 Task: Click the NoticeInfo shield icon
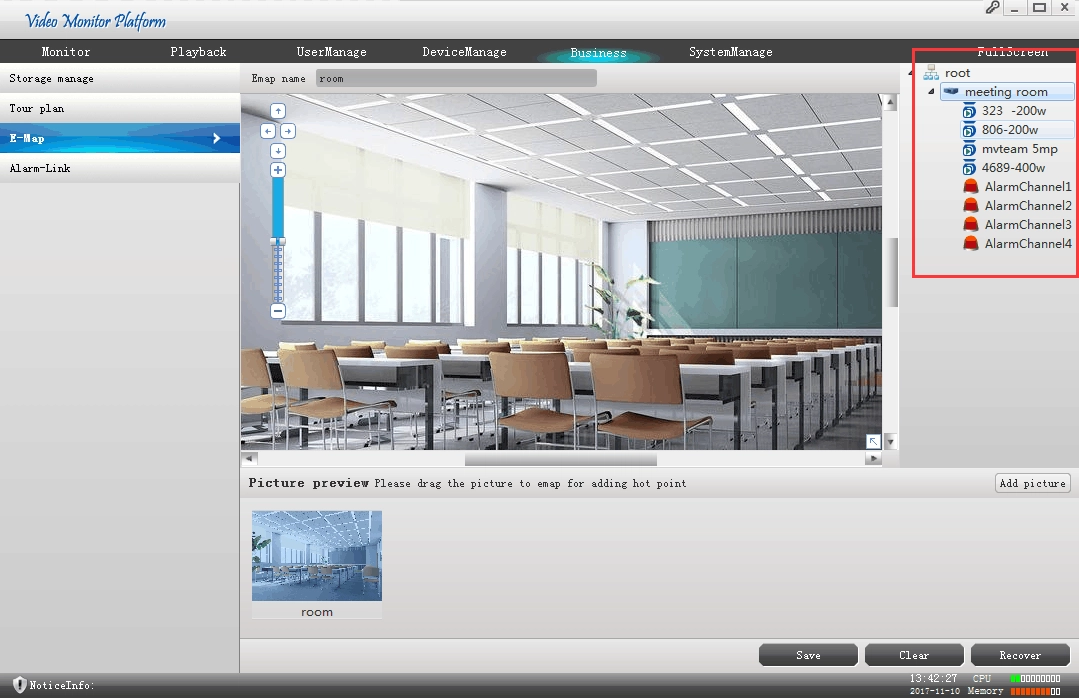(x=20, y=685)
